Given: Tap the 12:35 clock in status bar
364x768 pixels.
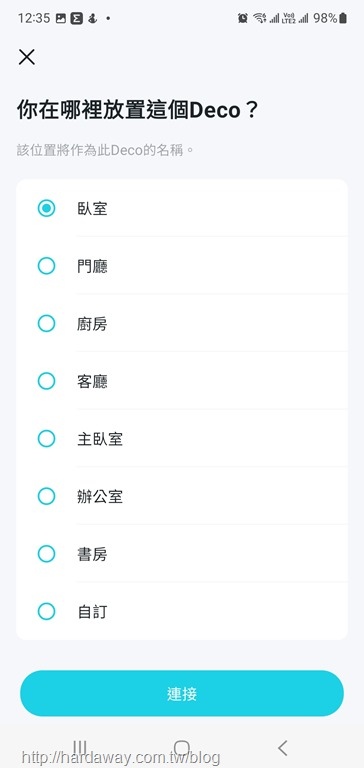Looking at the screenshot, I should click(34, 19).
